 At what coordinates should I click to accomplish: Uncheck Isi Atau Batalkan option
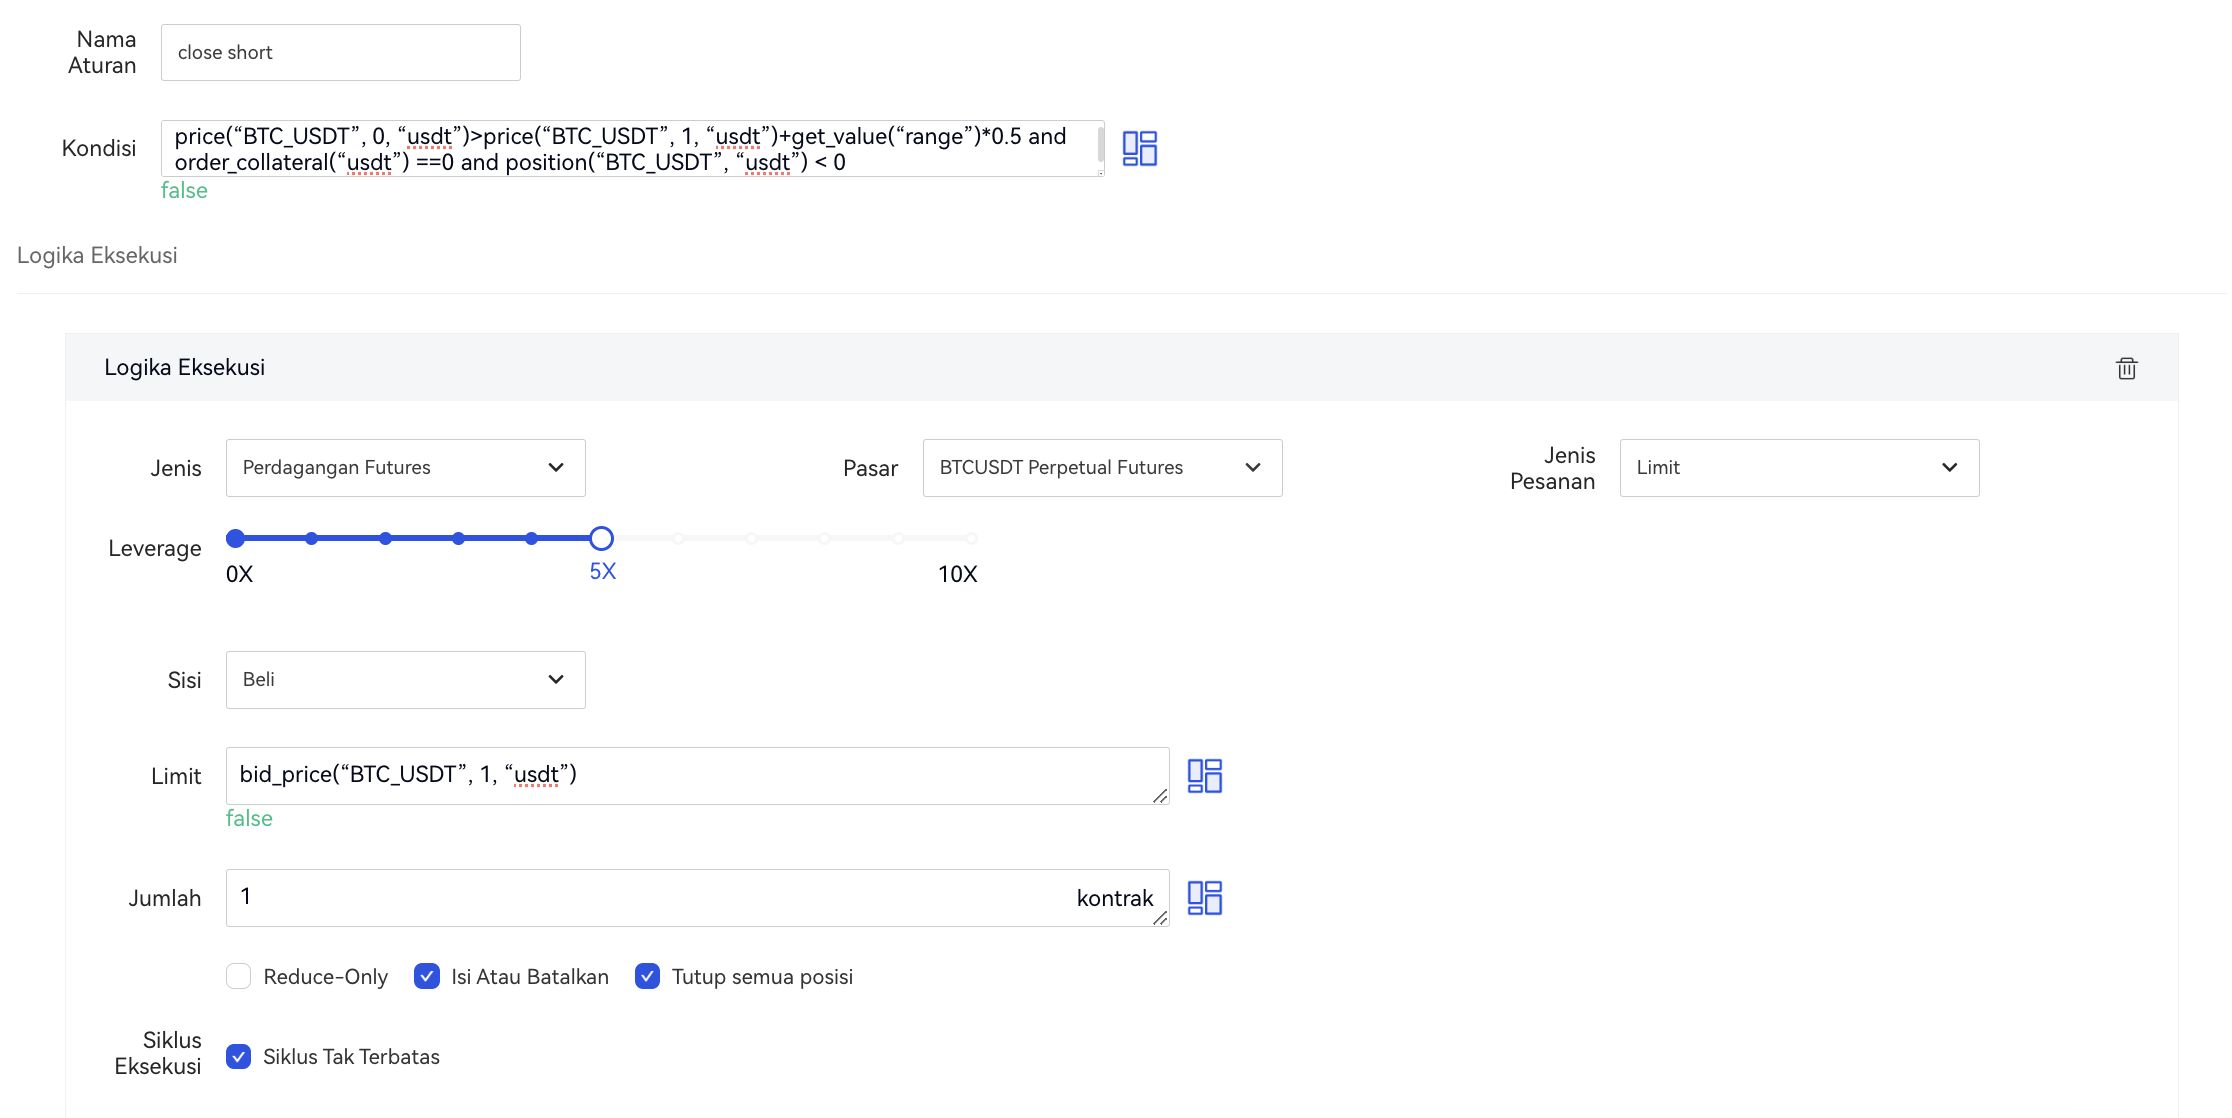427,976
